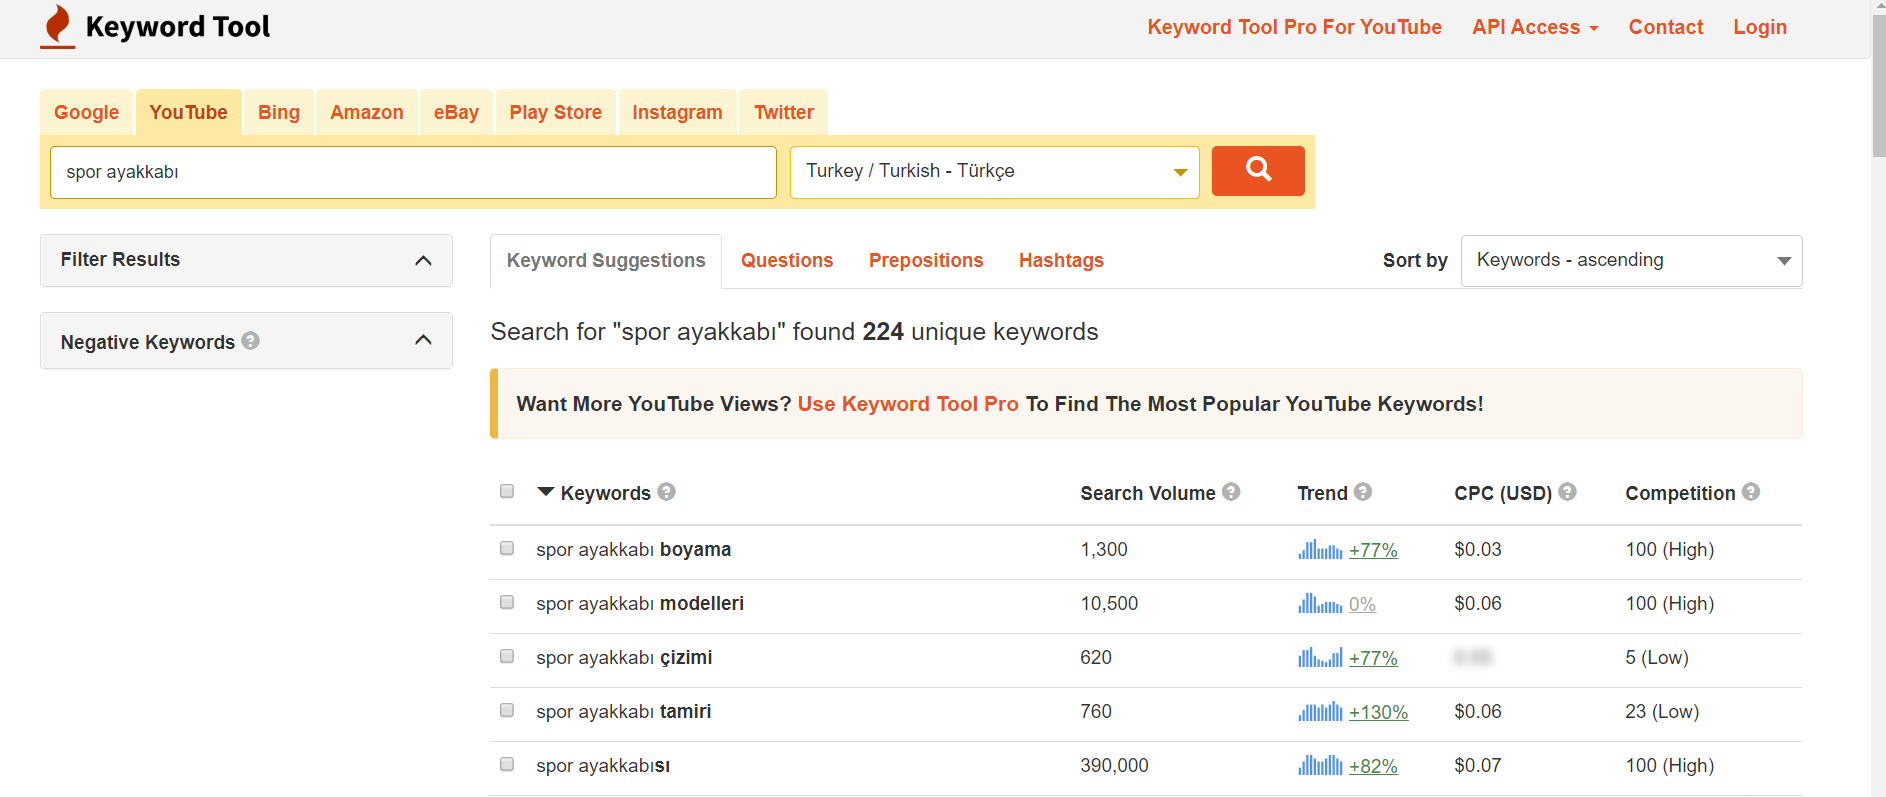
Task: Click the 5 (Low) competition cell
Action: click(x=1657, y=657)
